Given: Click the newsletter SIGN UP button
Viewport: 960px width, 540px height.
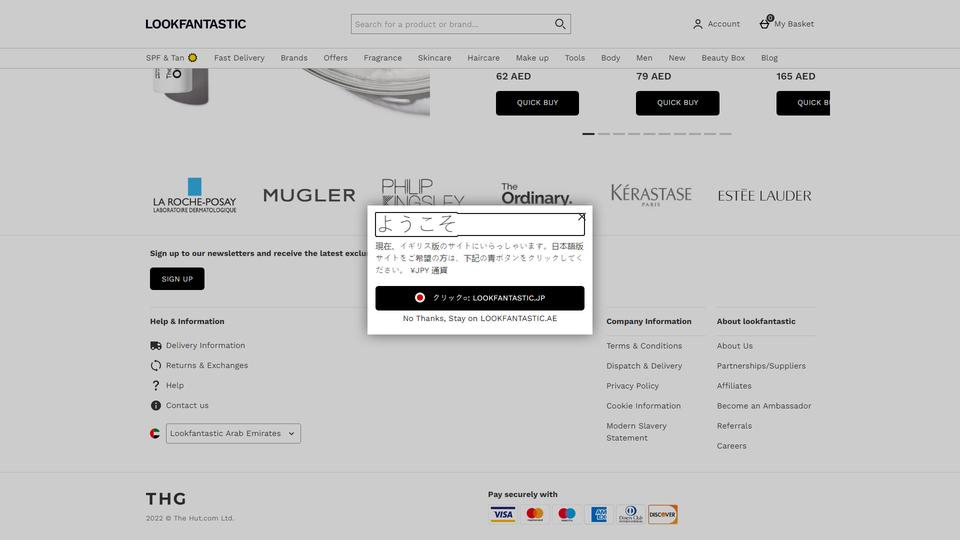Looking at the screenshot, I should click(x=177, y=279).
